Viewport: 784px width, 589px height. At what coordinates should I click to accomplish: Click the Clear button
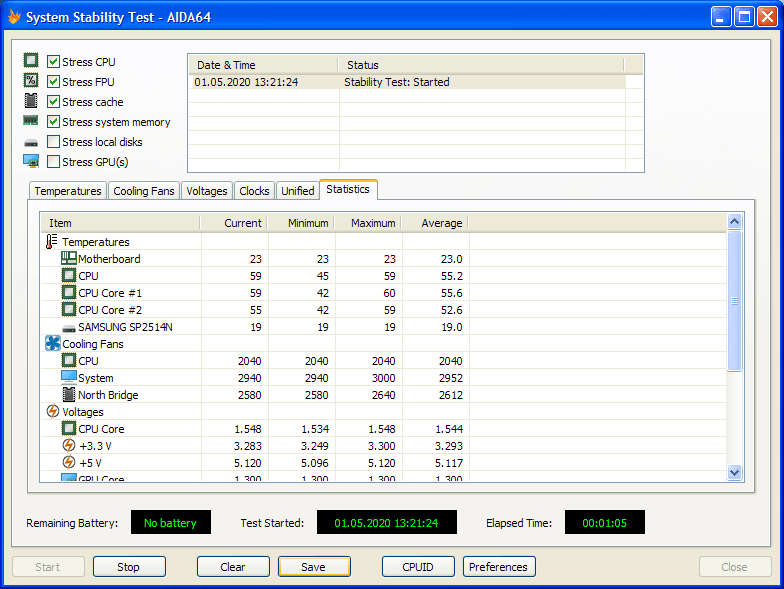(233, 566)
